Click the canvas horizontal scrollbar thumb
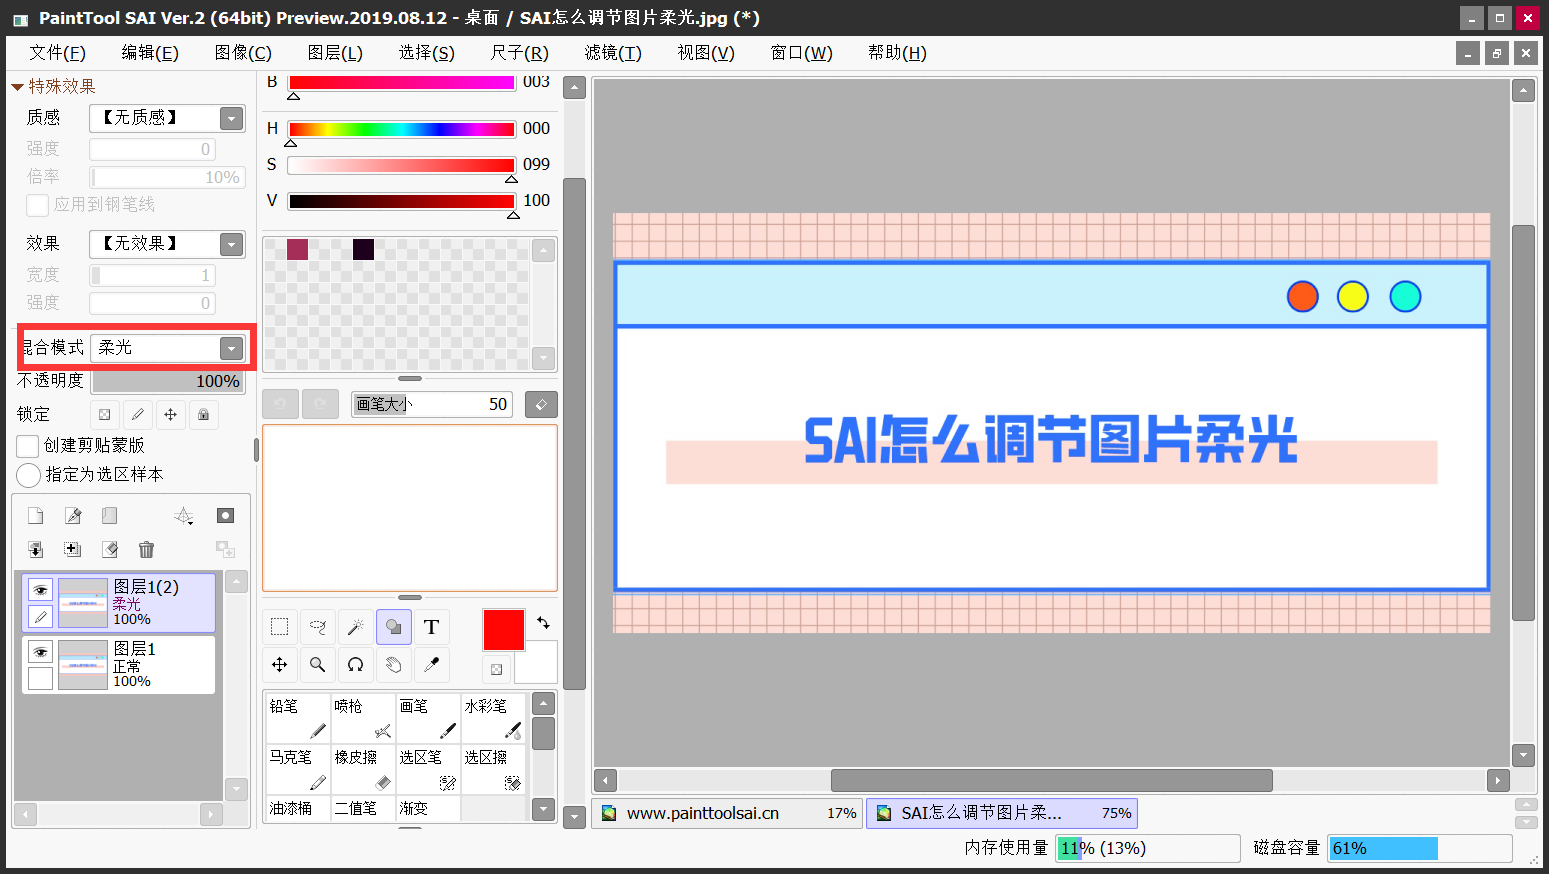The width and height of the screenshot is (1549, 874). 1051,780
